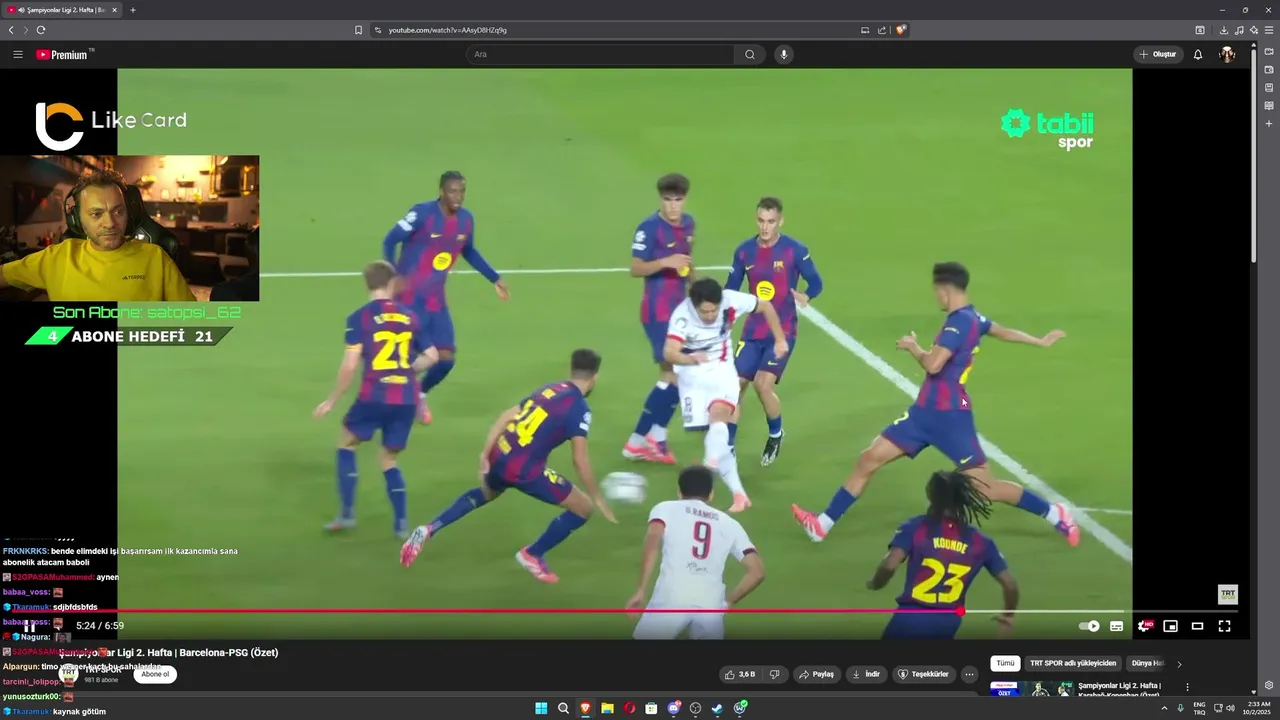This screenshot has height=720, width=1280.
Task: Open the volume speaker tray icon
Action: pos(1231,708)
